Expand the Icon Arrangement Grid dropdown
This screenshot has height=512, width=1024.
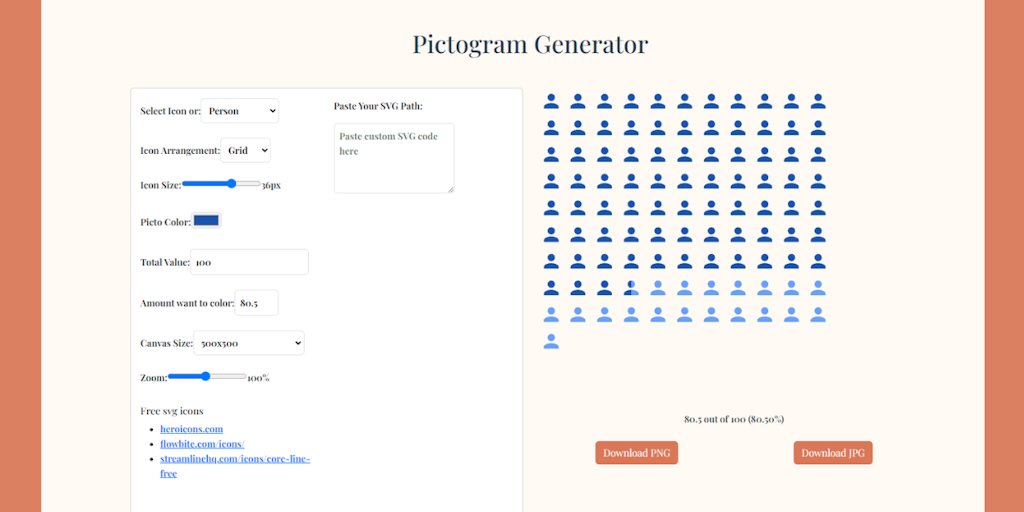coord(245,150)
